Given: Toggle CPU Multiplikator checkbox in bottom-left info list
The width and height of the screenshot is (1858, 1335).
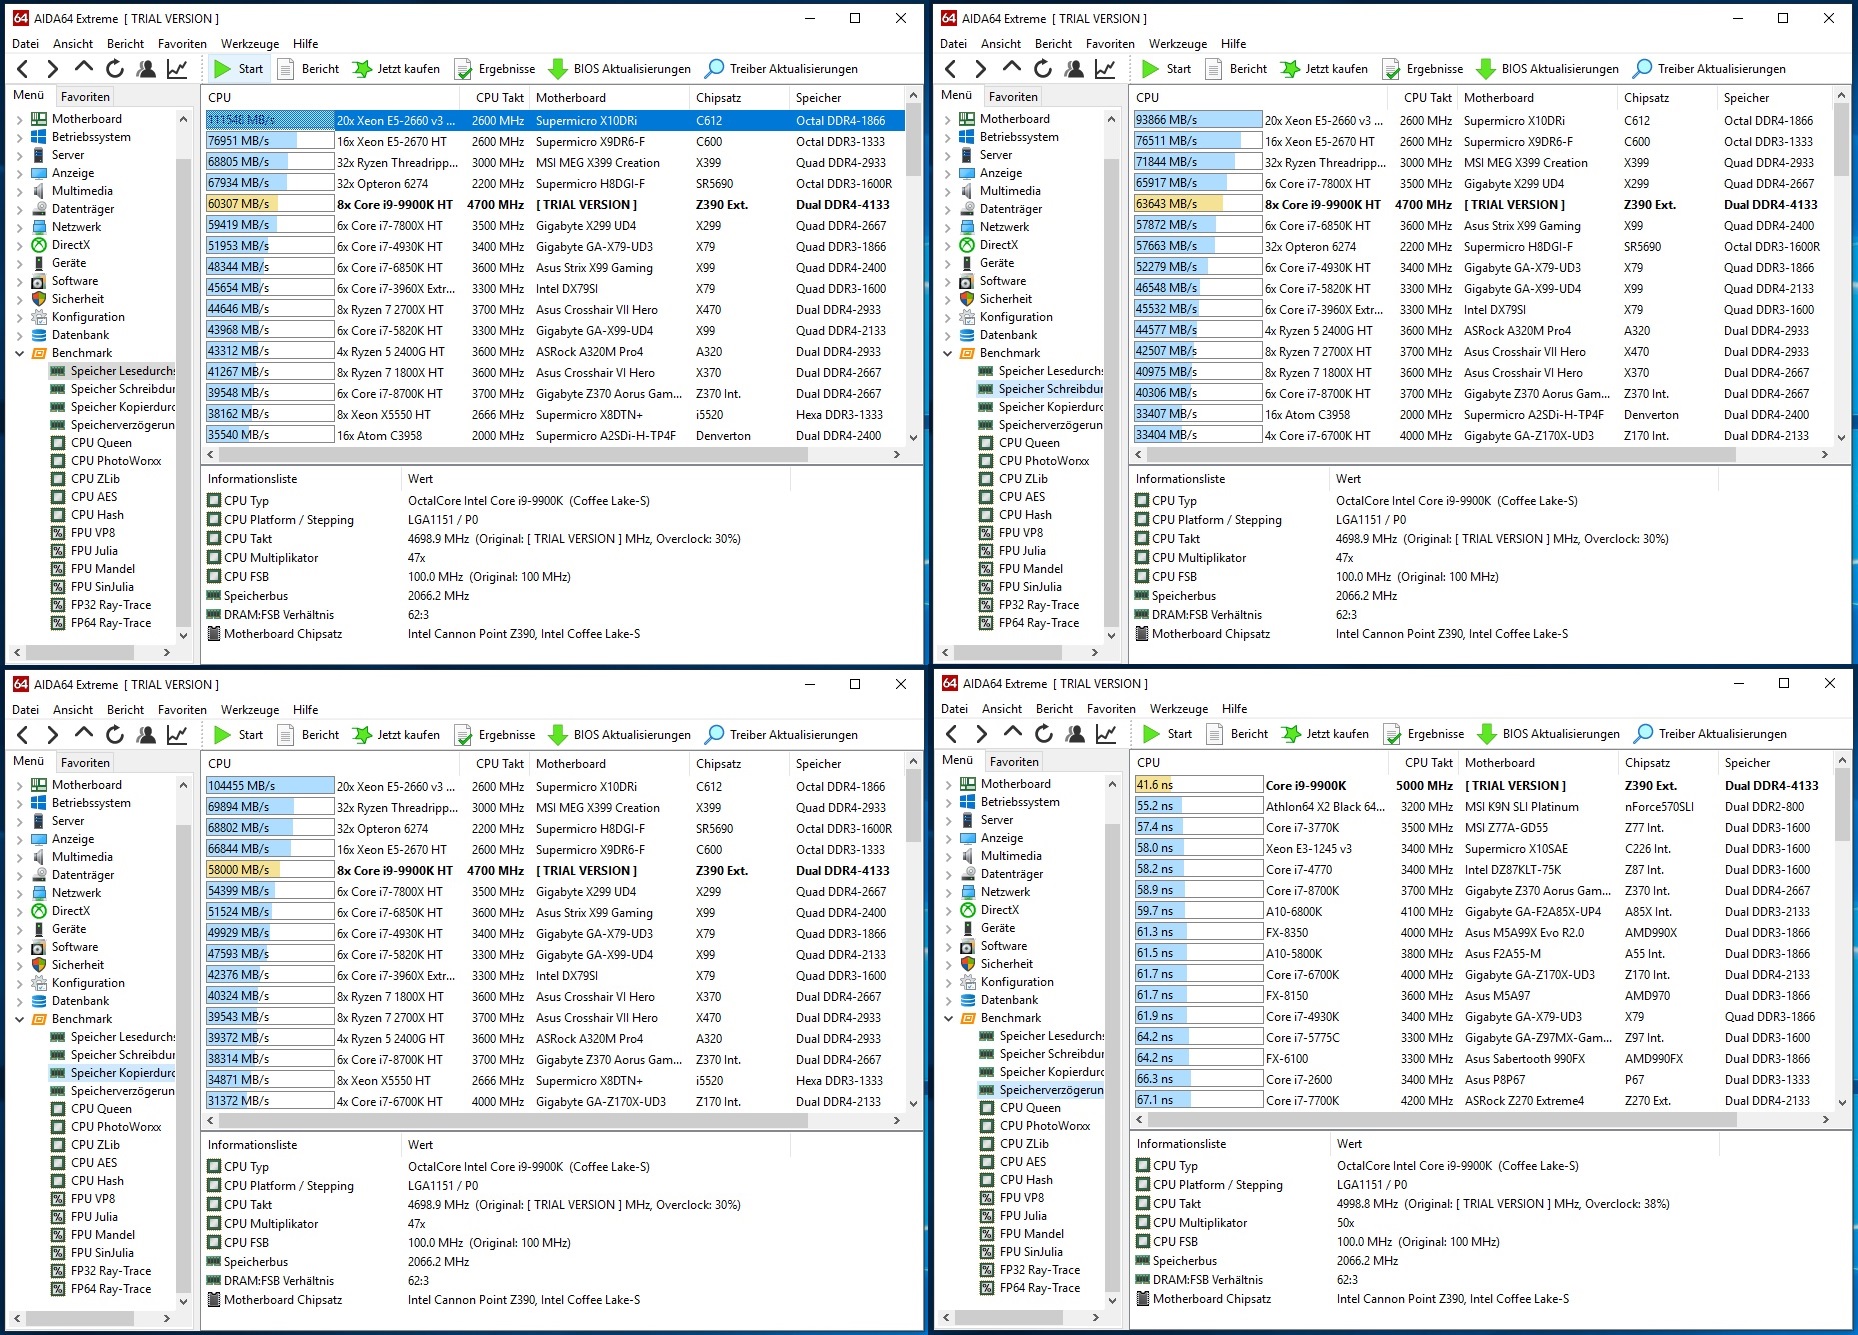Looking at the screenshot, I should [214, 1224].
